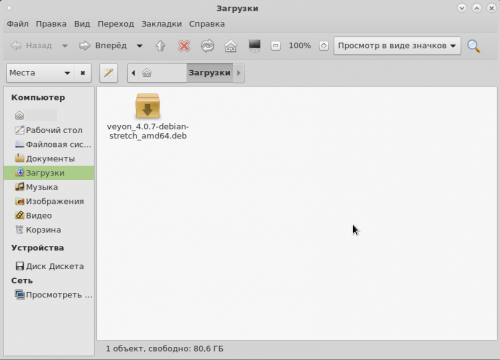Zoom in with the plus icon

[324, 46]
